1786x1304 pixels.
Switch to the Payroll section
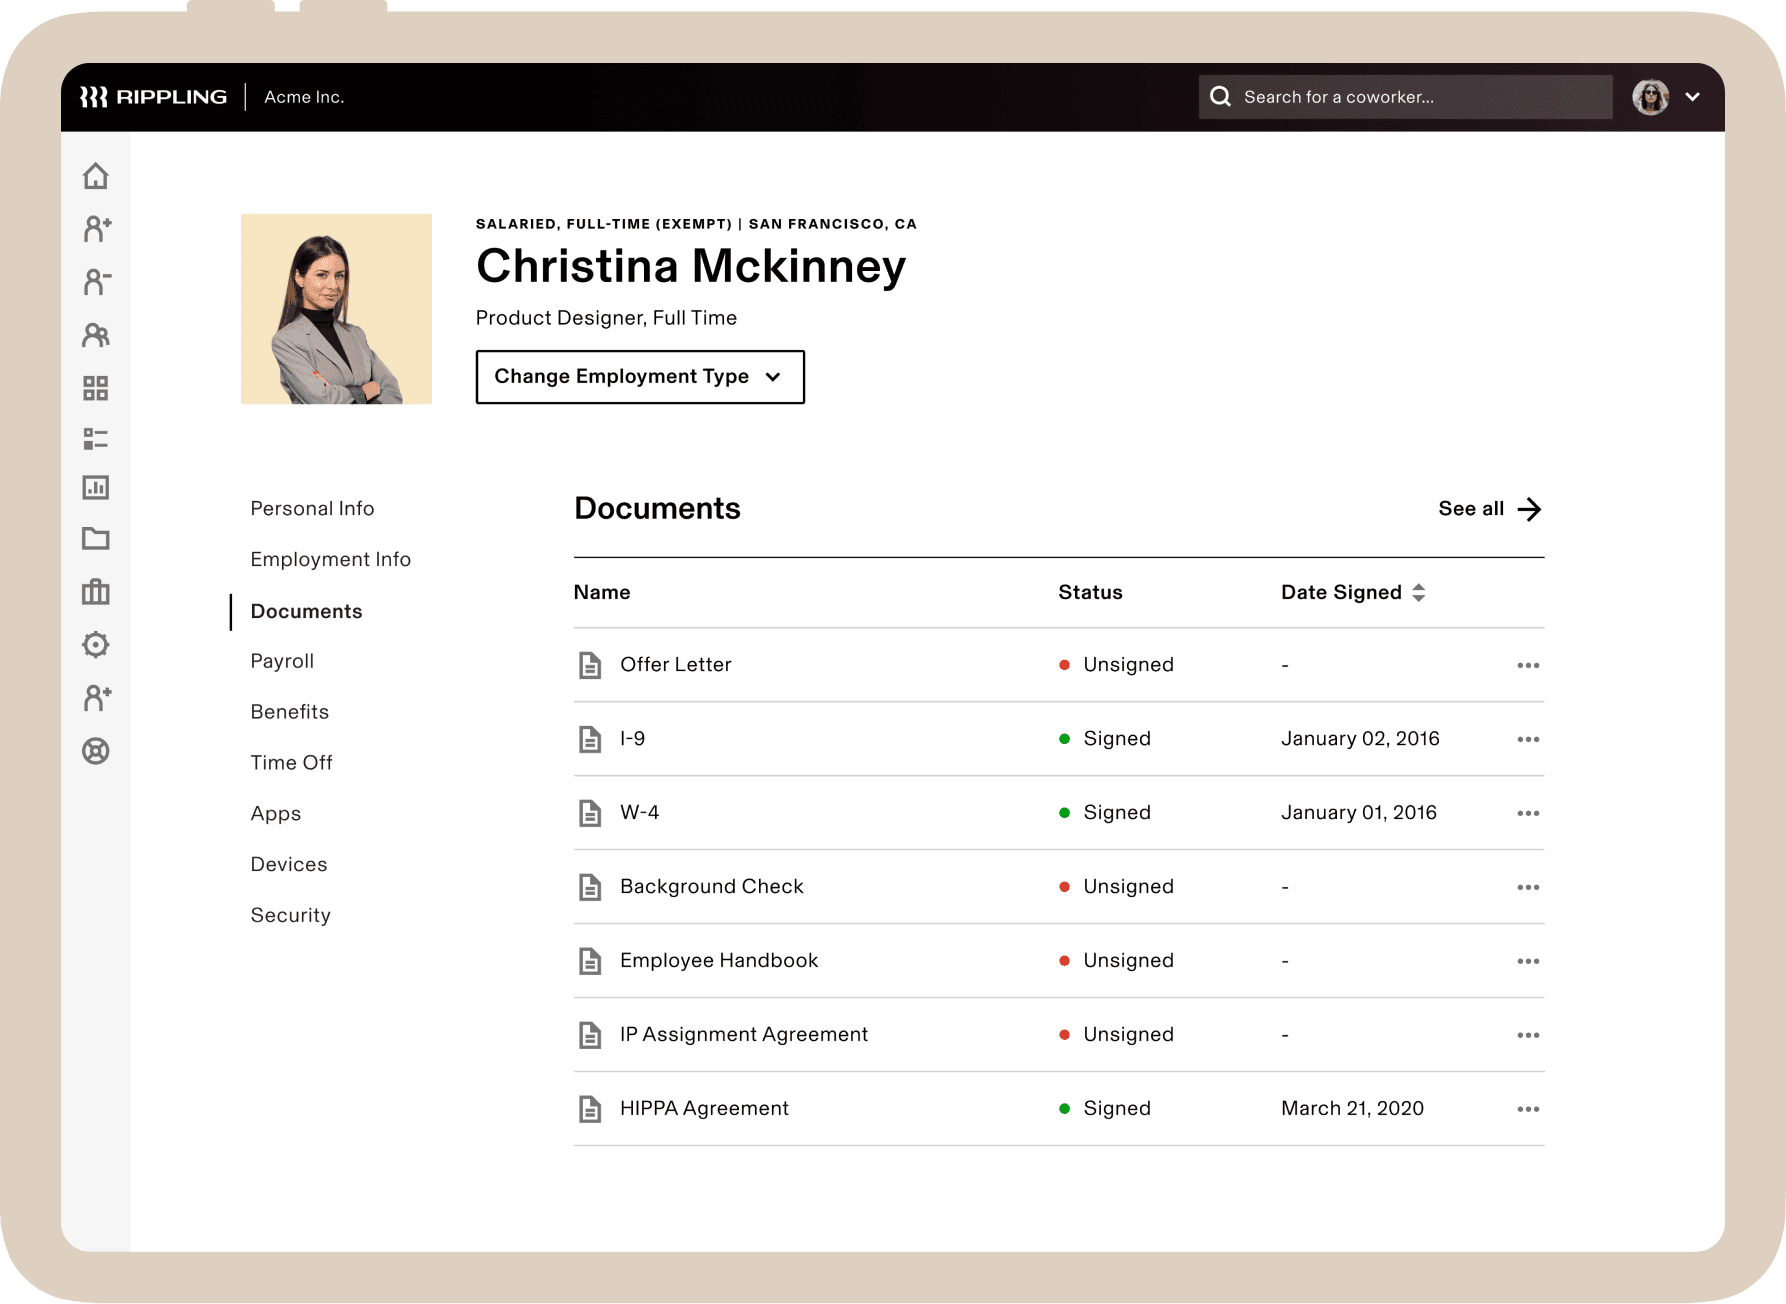click(282, 661)
